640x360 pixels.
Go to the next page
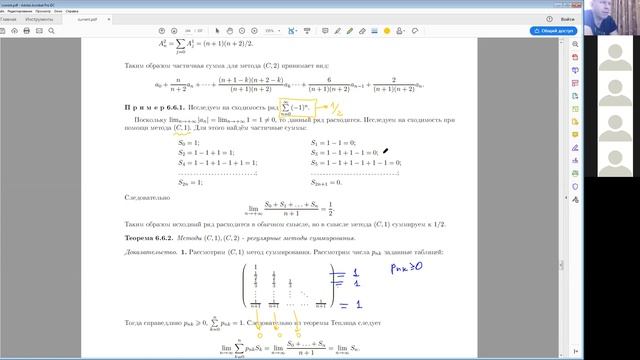(x=174, y=31)
